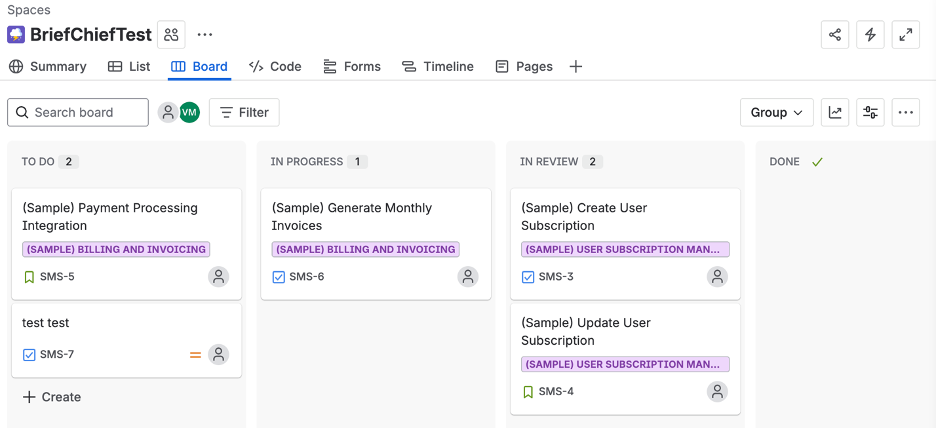Screen dimensions: 936x428
Task: Open the Generate Monthly Invoices card
Action: pyautogui.click(x=376, y=244)
